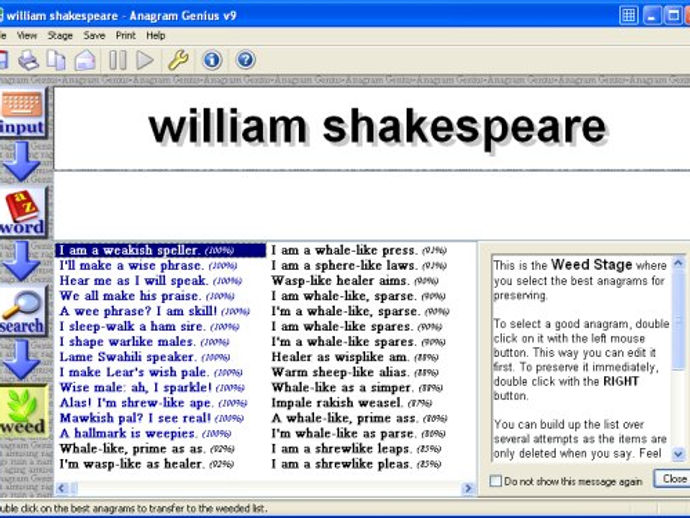Go to the search stage magnifier icon

[x=22, y=312]
